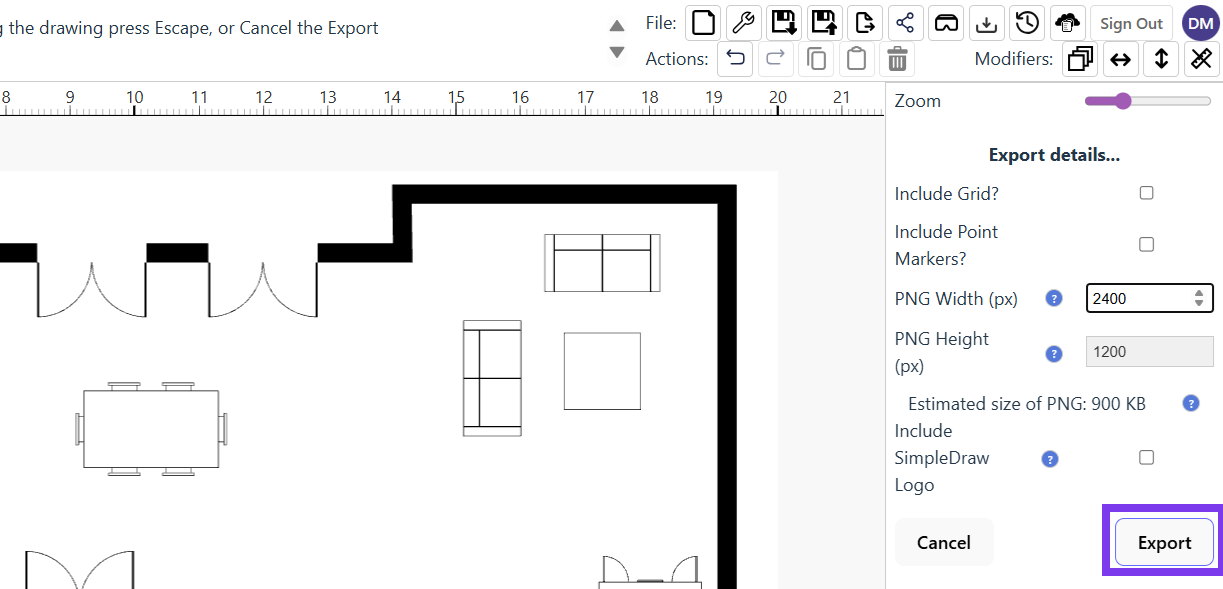Save the current drawing

point(784,22)
